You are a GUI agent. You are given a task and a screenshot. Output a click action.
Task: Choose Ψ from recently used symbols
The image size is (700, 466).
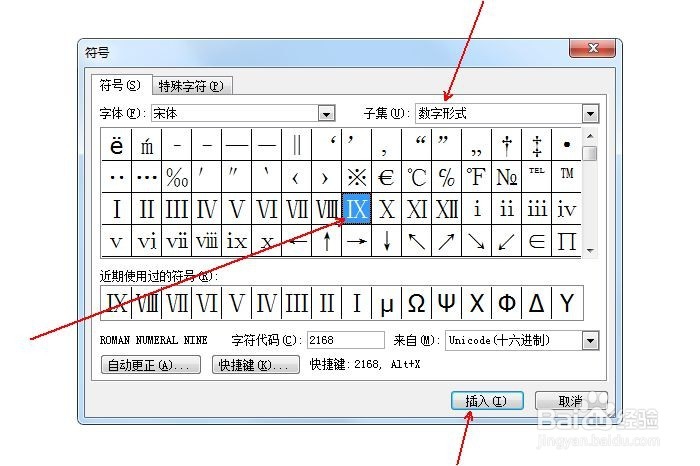[x=446, y=303]
